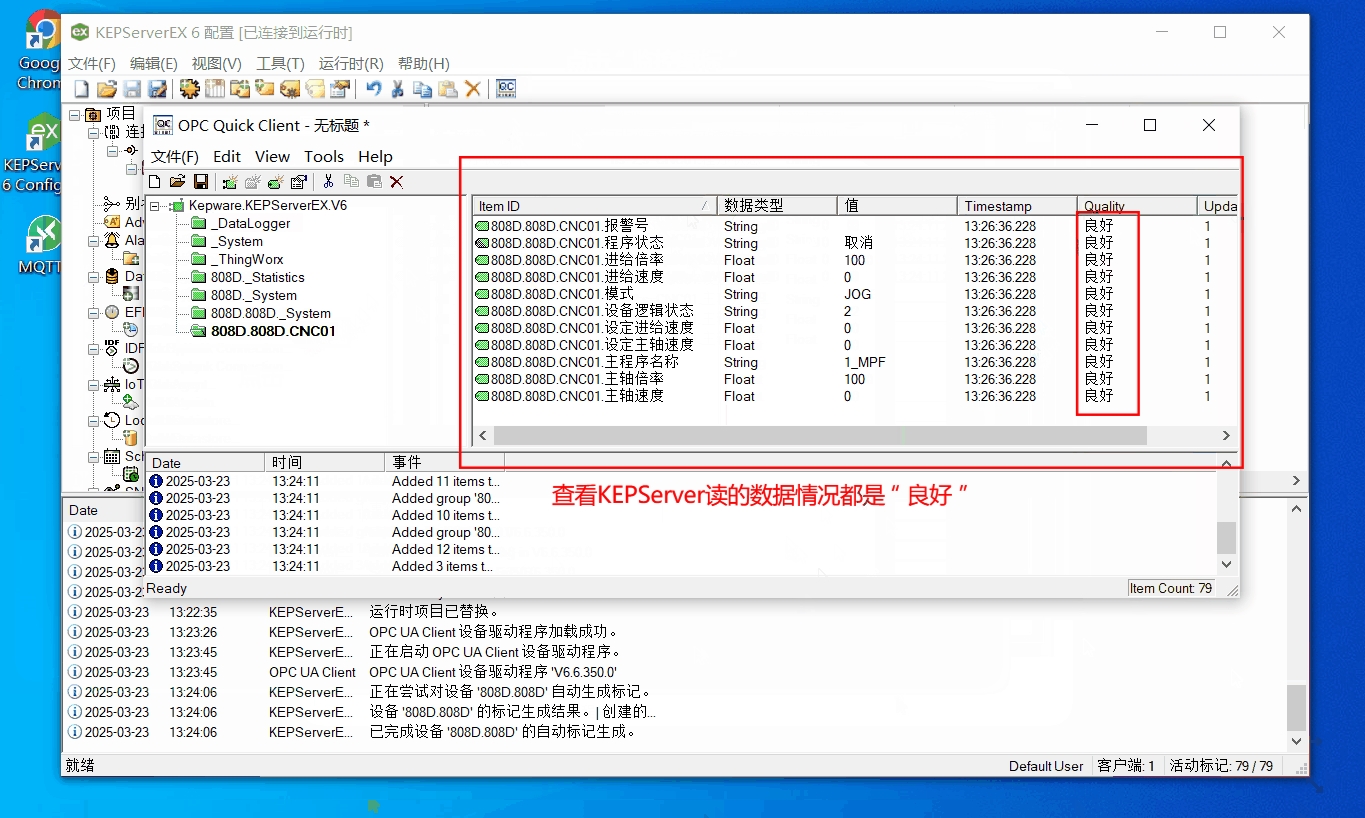Screen dimensions: 1365x818
Task: Click Save floppy icon in Quick Client toolbar
Action: pos(201,182)
